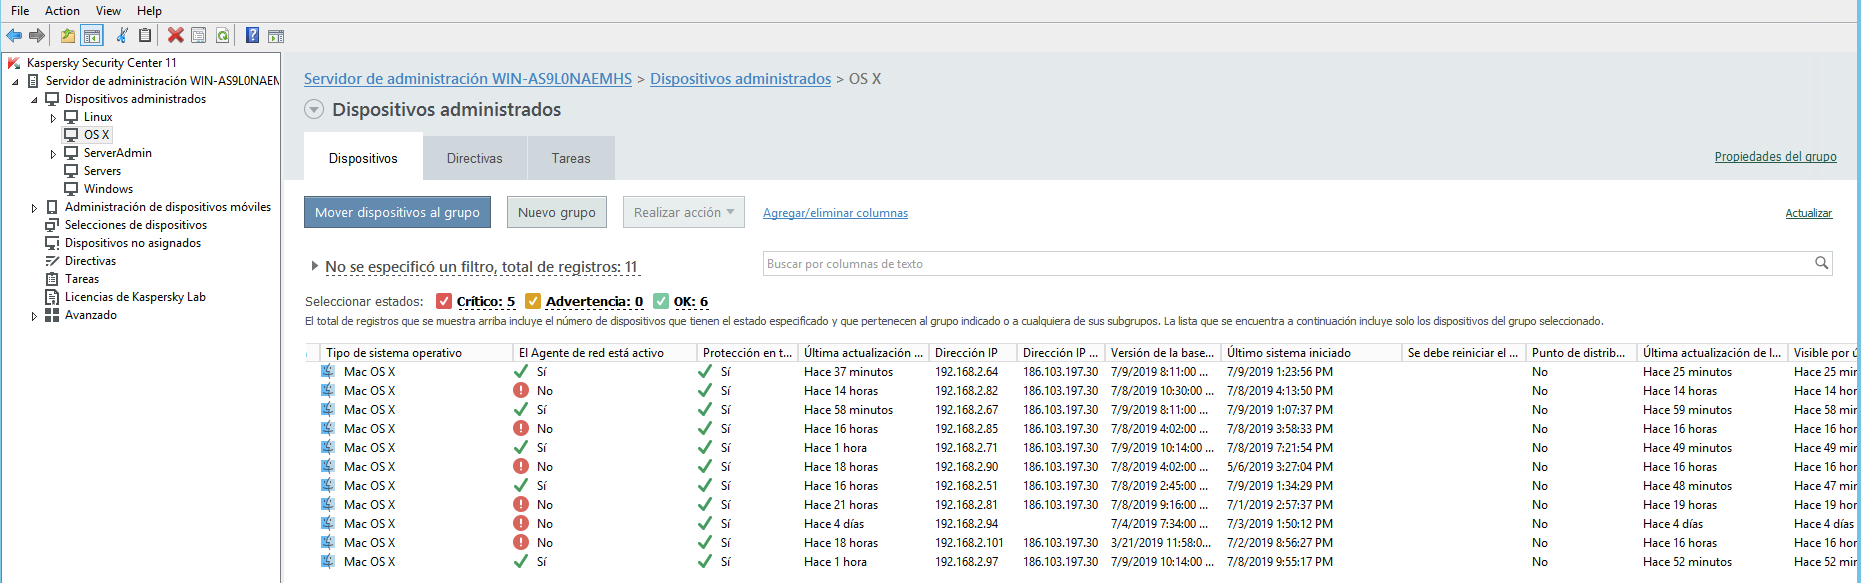Open the Realizar acción dropdown
This screenshot has height=583, width=1861.
(683, 212)
